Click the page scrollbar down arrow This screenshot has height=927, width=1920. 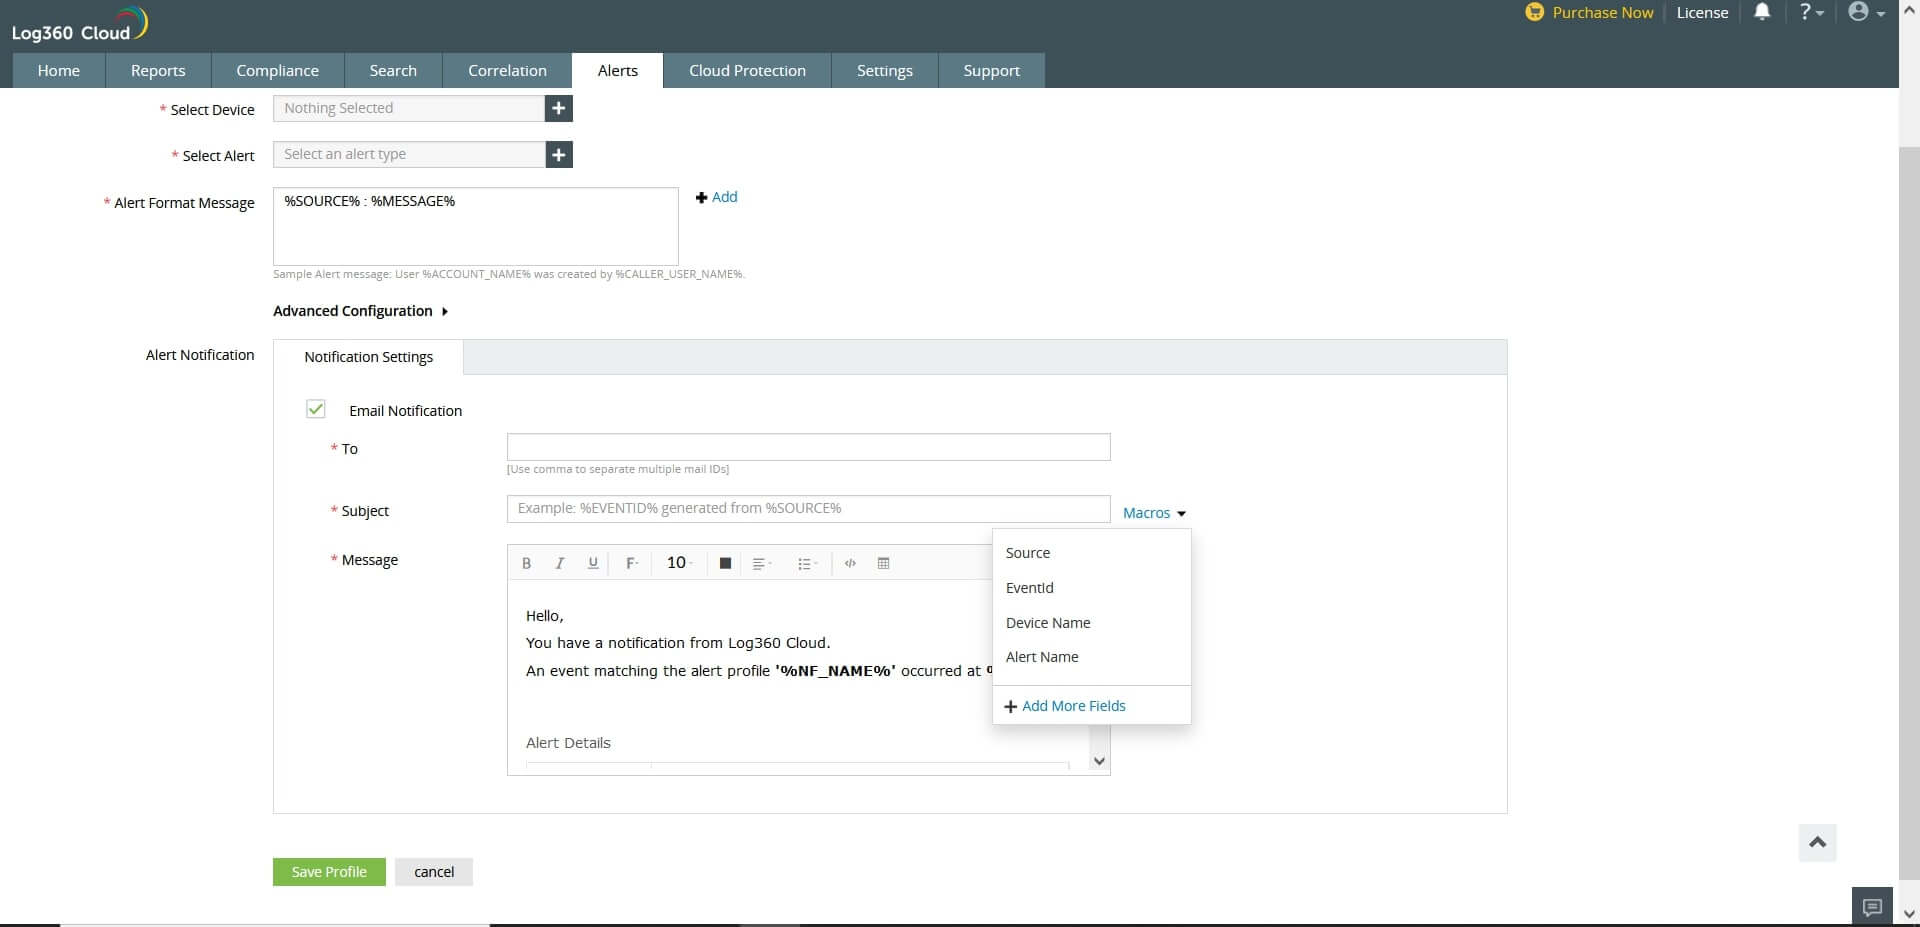1909,915
